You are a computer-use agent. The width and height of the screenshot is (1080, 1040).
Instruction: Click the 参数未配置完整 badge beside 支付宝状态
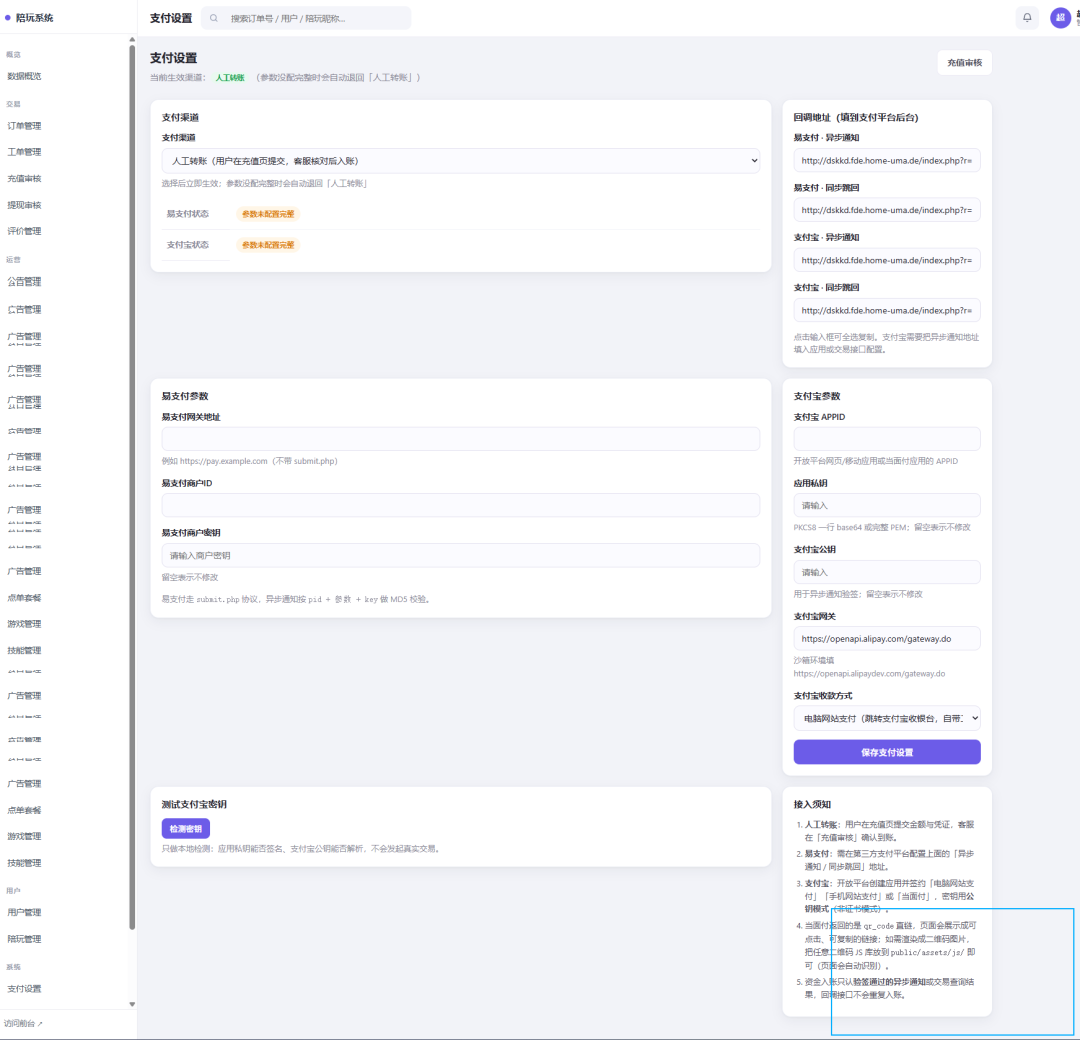coord(268,245)
